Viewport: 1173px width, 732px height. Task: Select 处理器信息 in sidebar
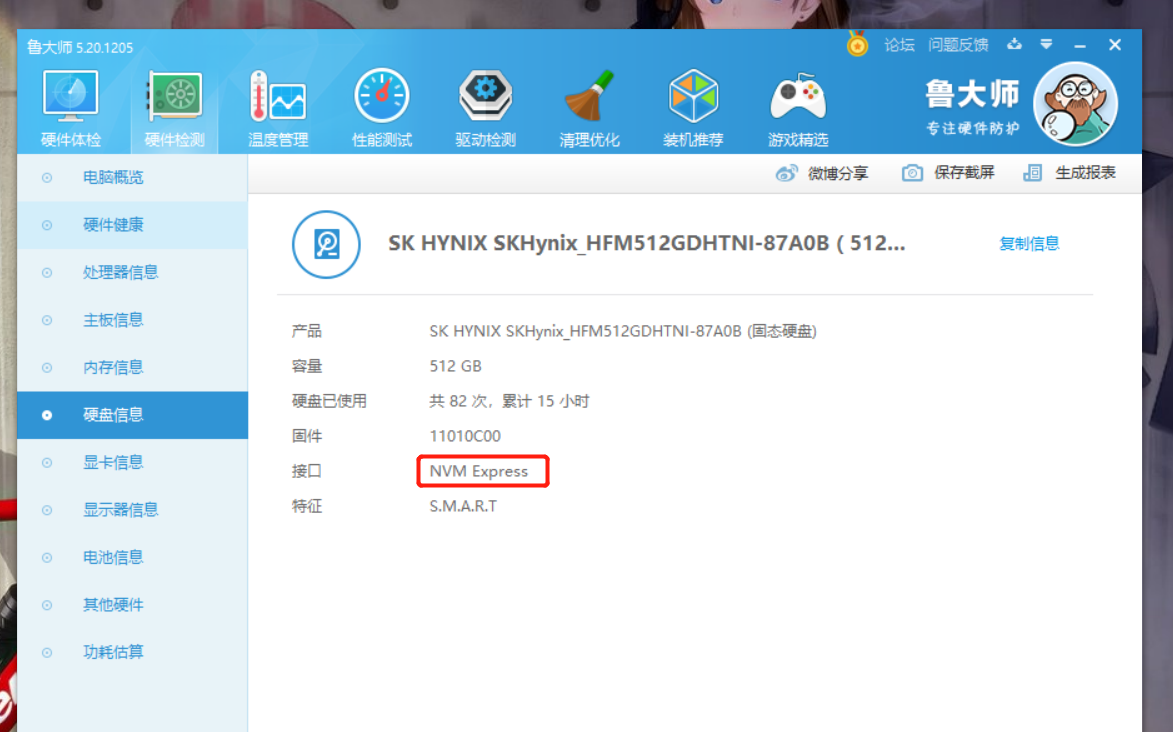tap(132, 272)
